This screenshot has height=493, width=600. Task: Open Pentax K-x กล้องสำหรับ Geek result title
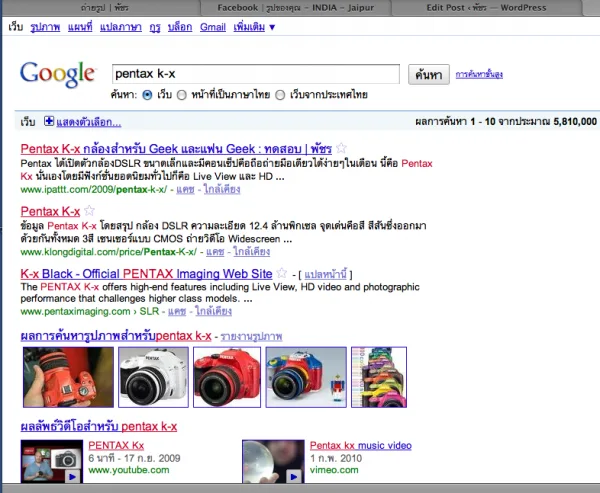point(176,149)
